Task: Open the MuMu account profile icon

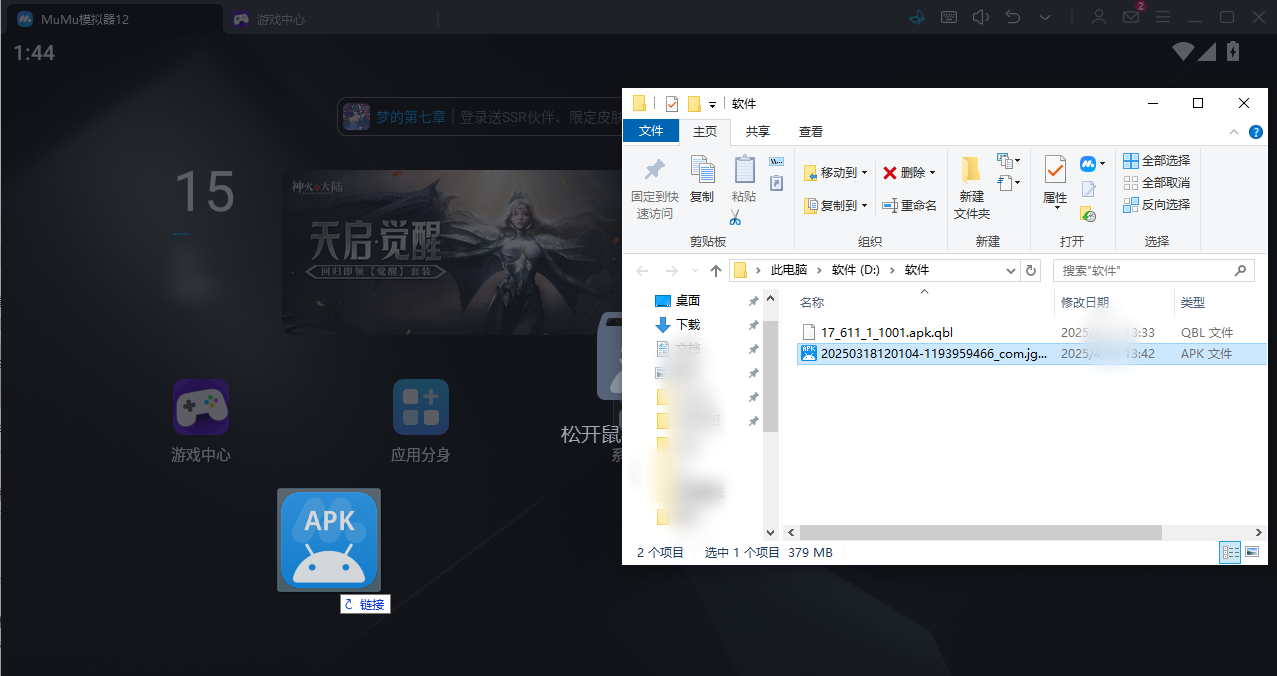Action: (1098, 17)
